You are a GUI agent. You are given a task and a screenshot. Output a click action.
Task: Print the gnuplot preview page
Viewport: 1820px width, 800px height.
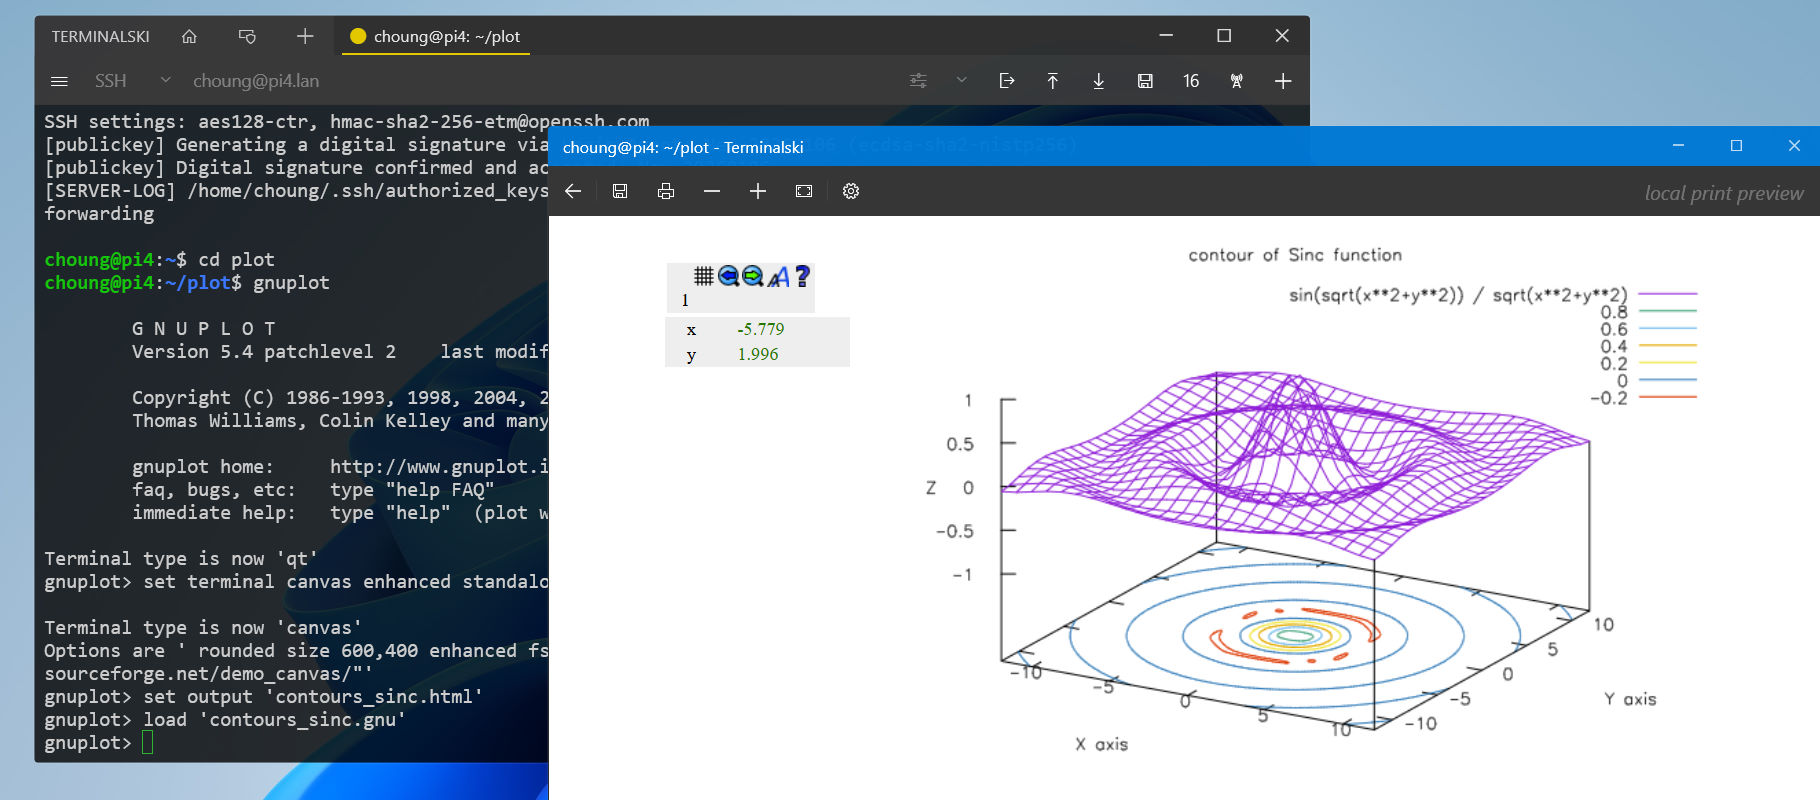point(666,191)
